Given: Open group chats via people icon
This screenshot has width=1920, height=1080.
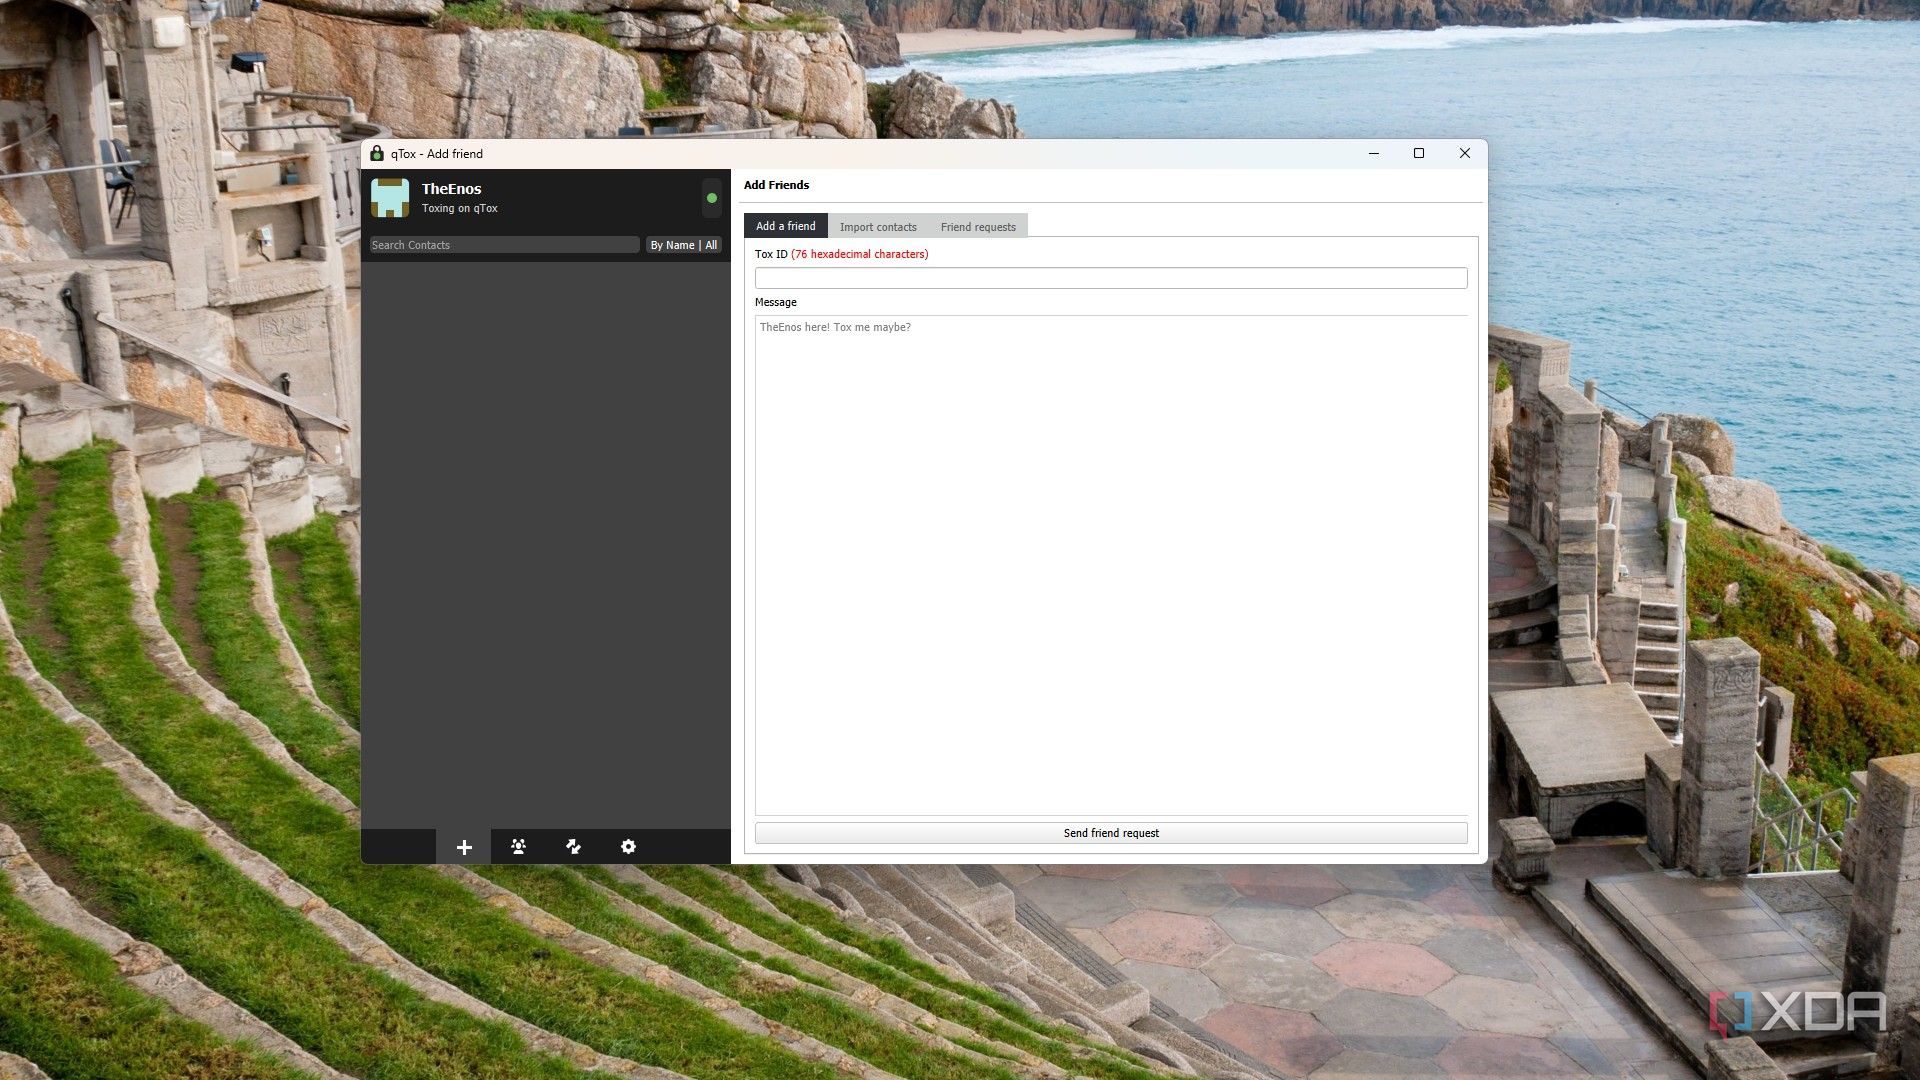Looking at the screenshot, I should [518, 847].
